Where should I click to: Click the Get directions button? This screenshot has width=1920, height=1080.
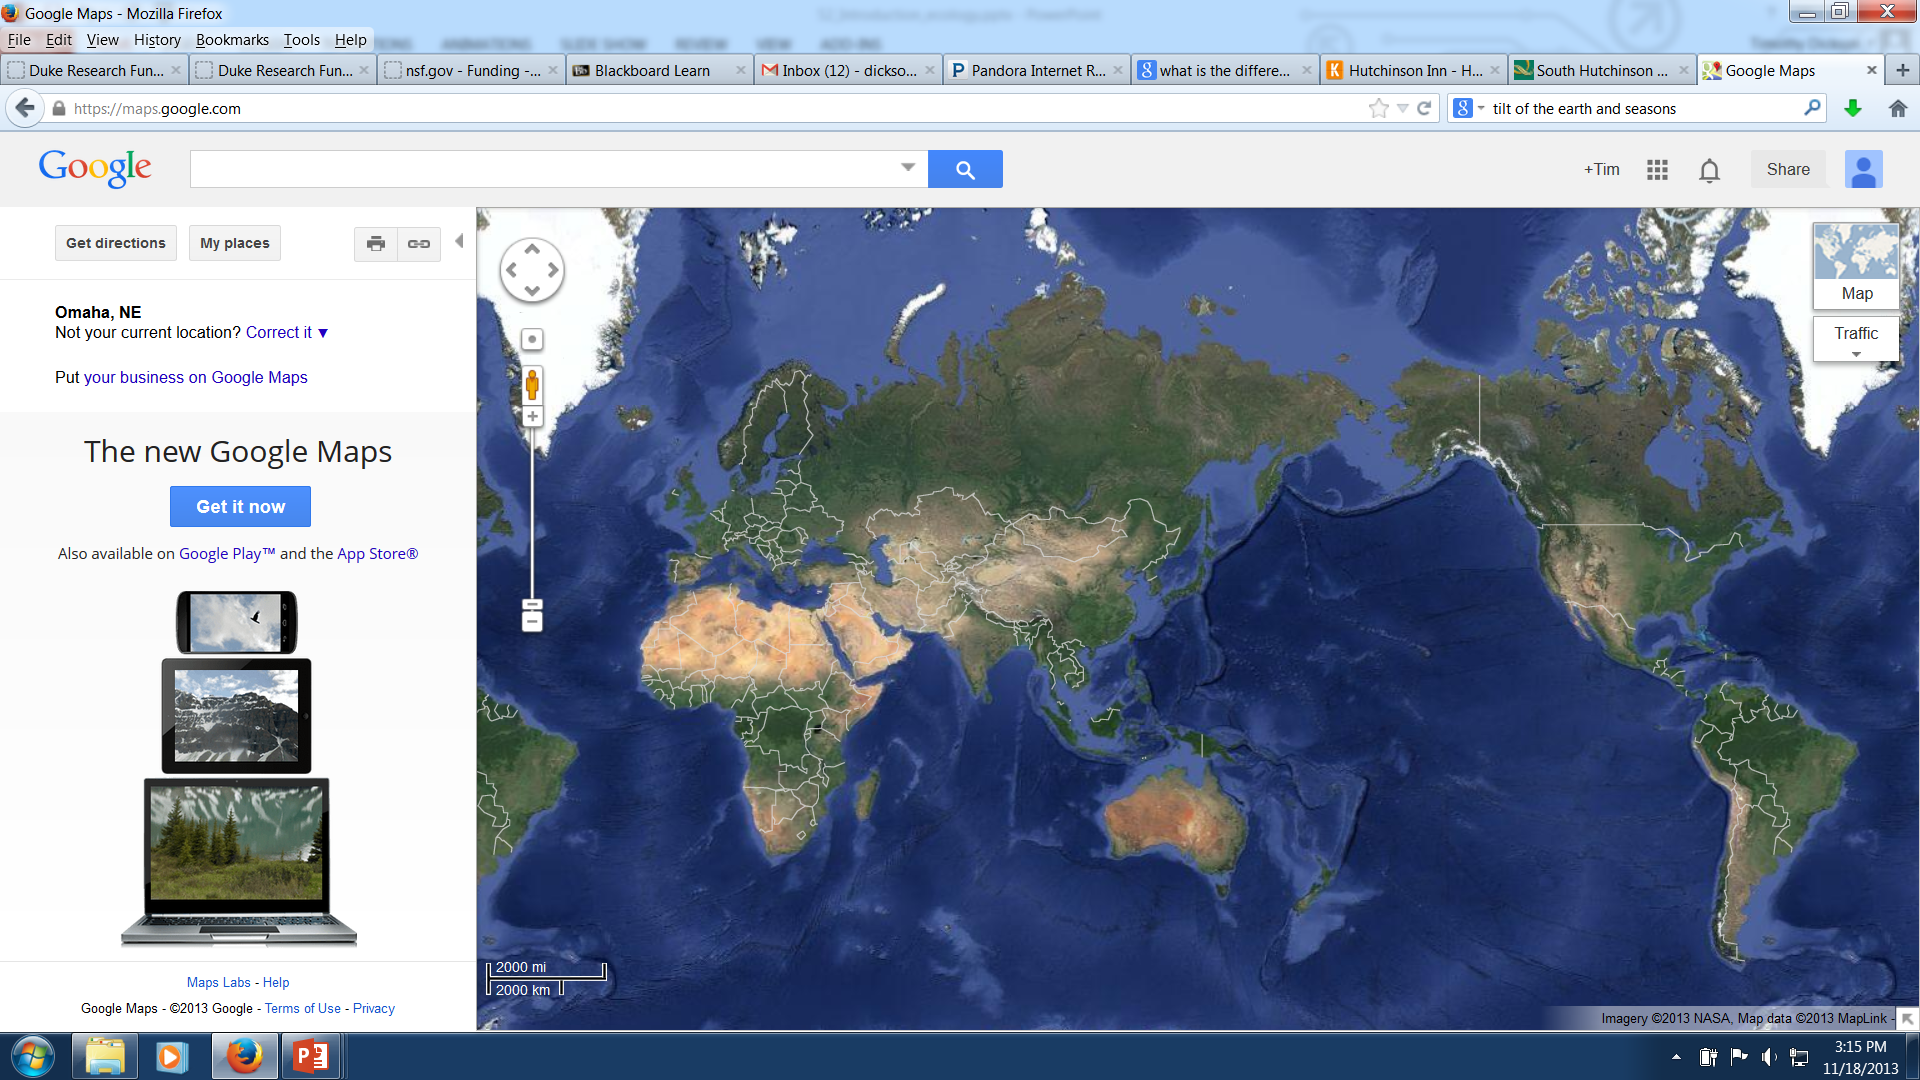[116, 243]
